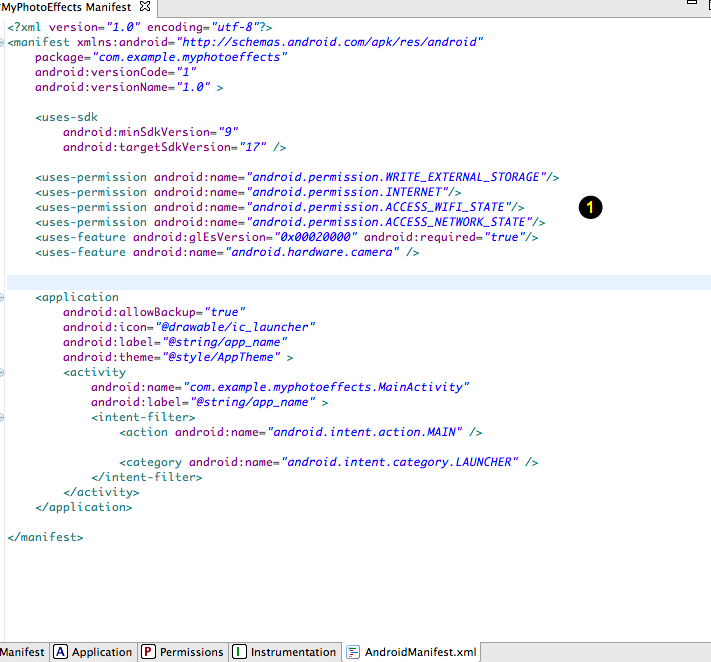The width and height of the screenshot is (711, 662).
Task: Click the android.intent.action.MAIN value
Action: [365, 432]
